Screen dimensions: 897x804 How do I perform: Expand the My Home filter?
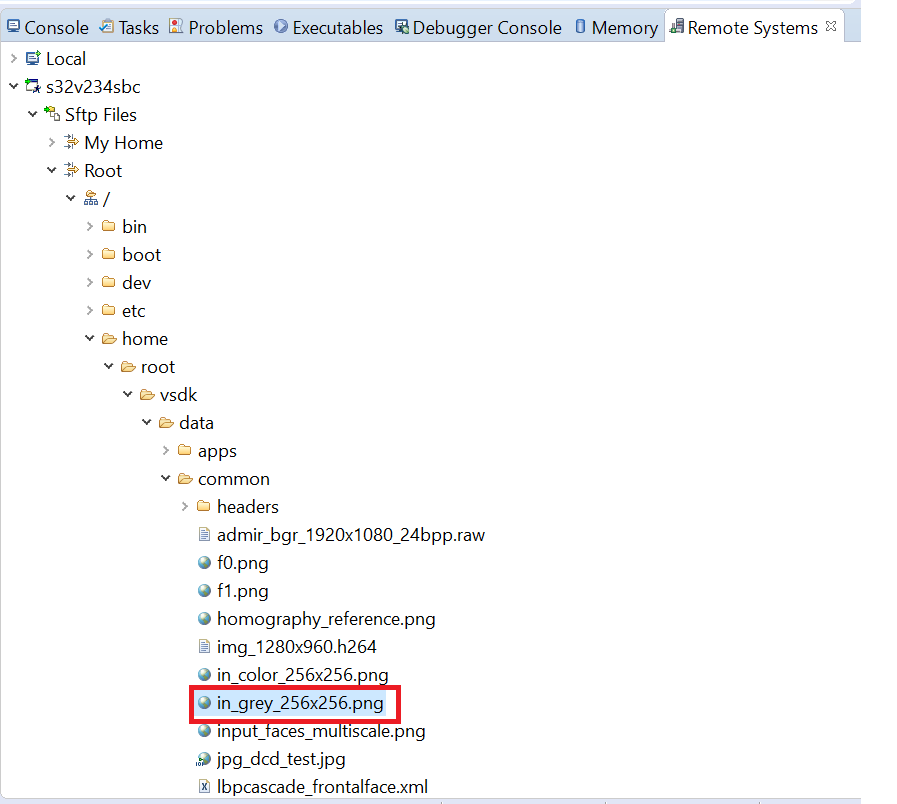pyautogui.click(x=51, y=142)
